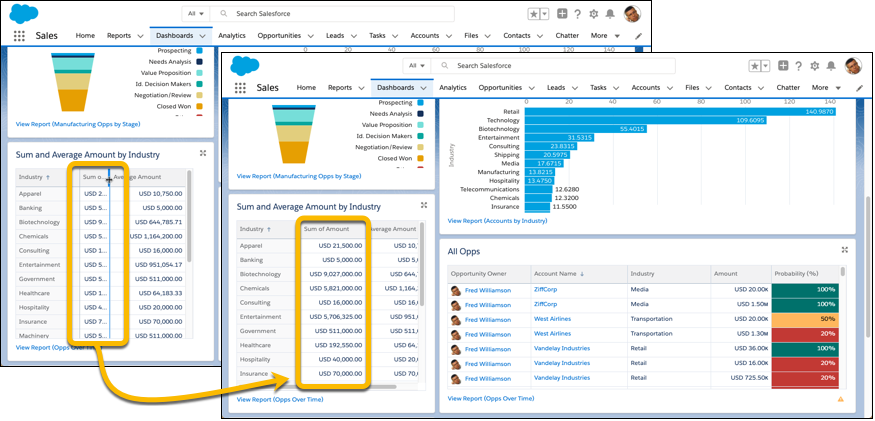875x421 pixels.
Task: Open global actions plus icon in front window
Action: click(783, 66)
